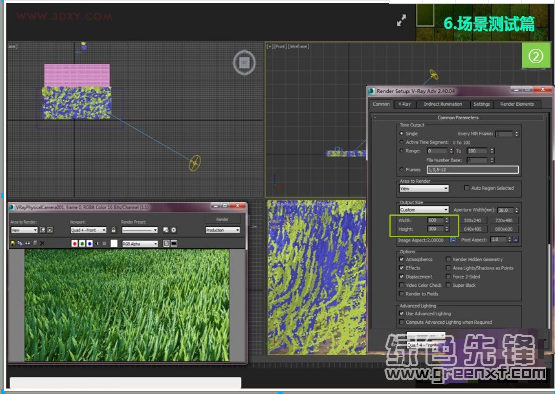The height and width of the screenshot is (394, 555).
Task: Toggle the Displacement checkbox
Action: coord(402,276)
